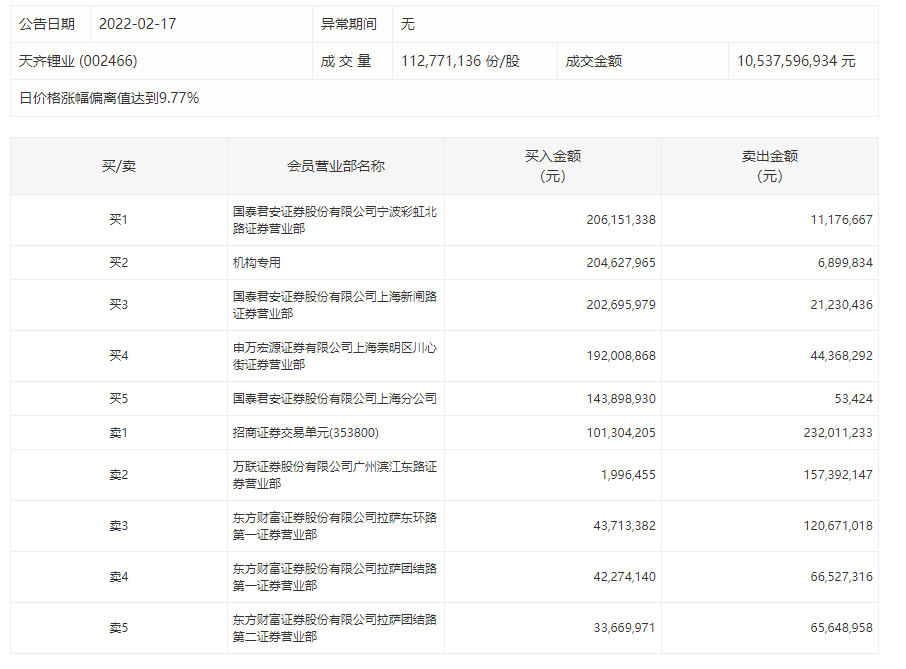Click the 买入金额 column header

553,166
